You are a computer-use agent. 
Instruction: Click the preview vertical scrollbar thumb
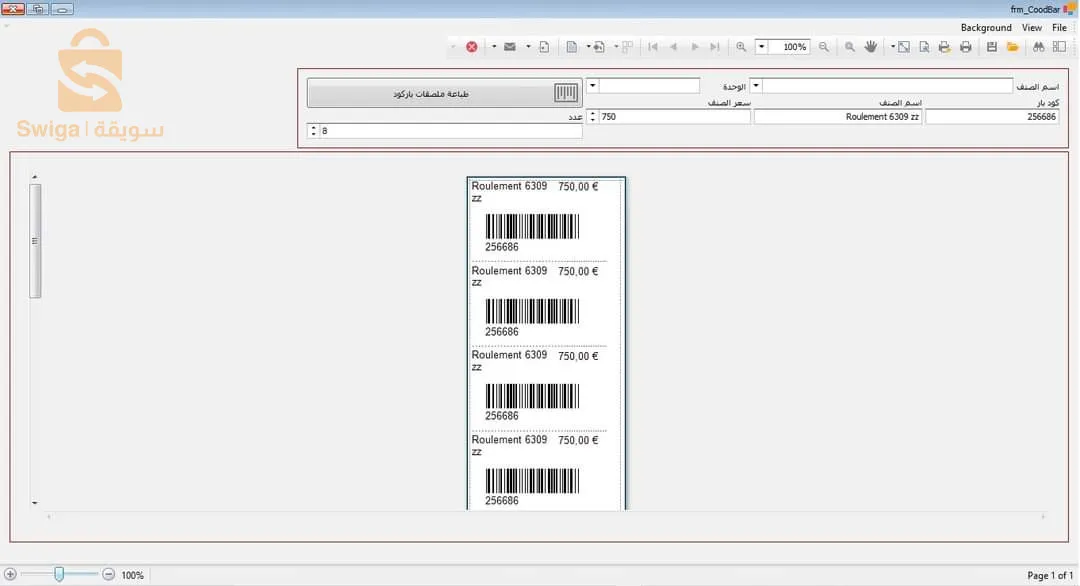(x=35, y=241)
